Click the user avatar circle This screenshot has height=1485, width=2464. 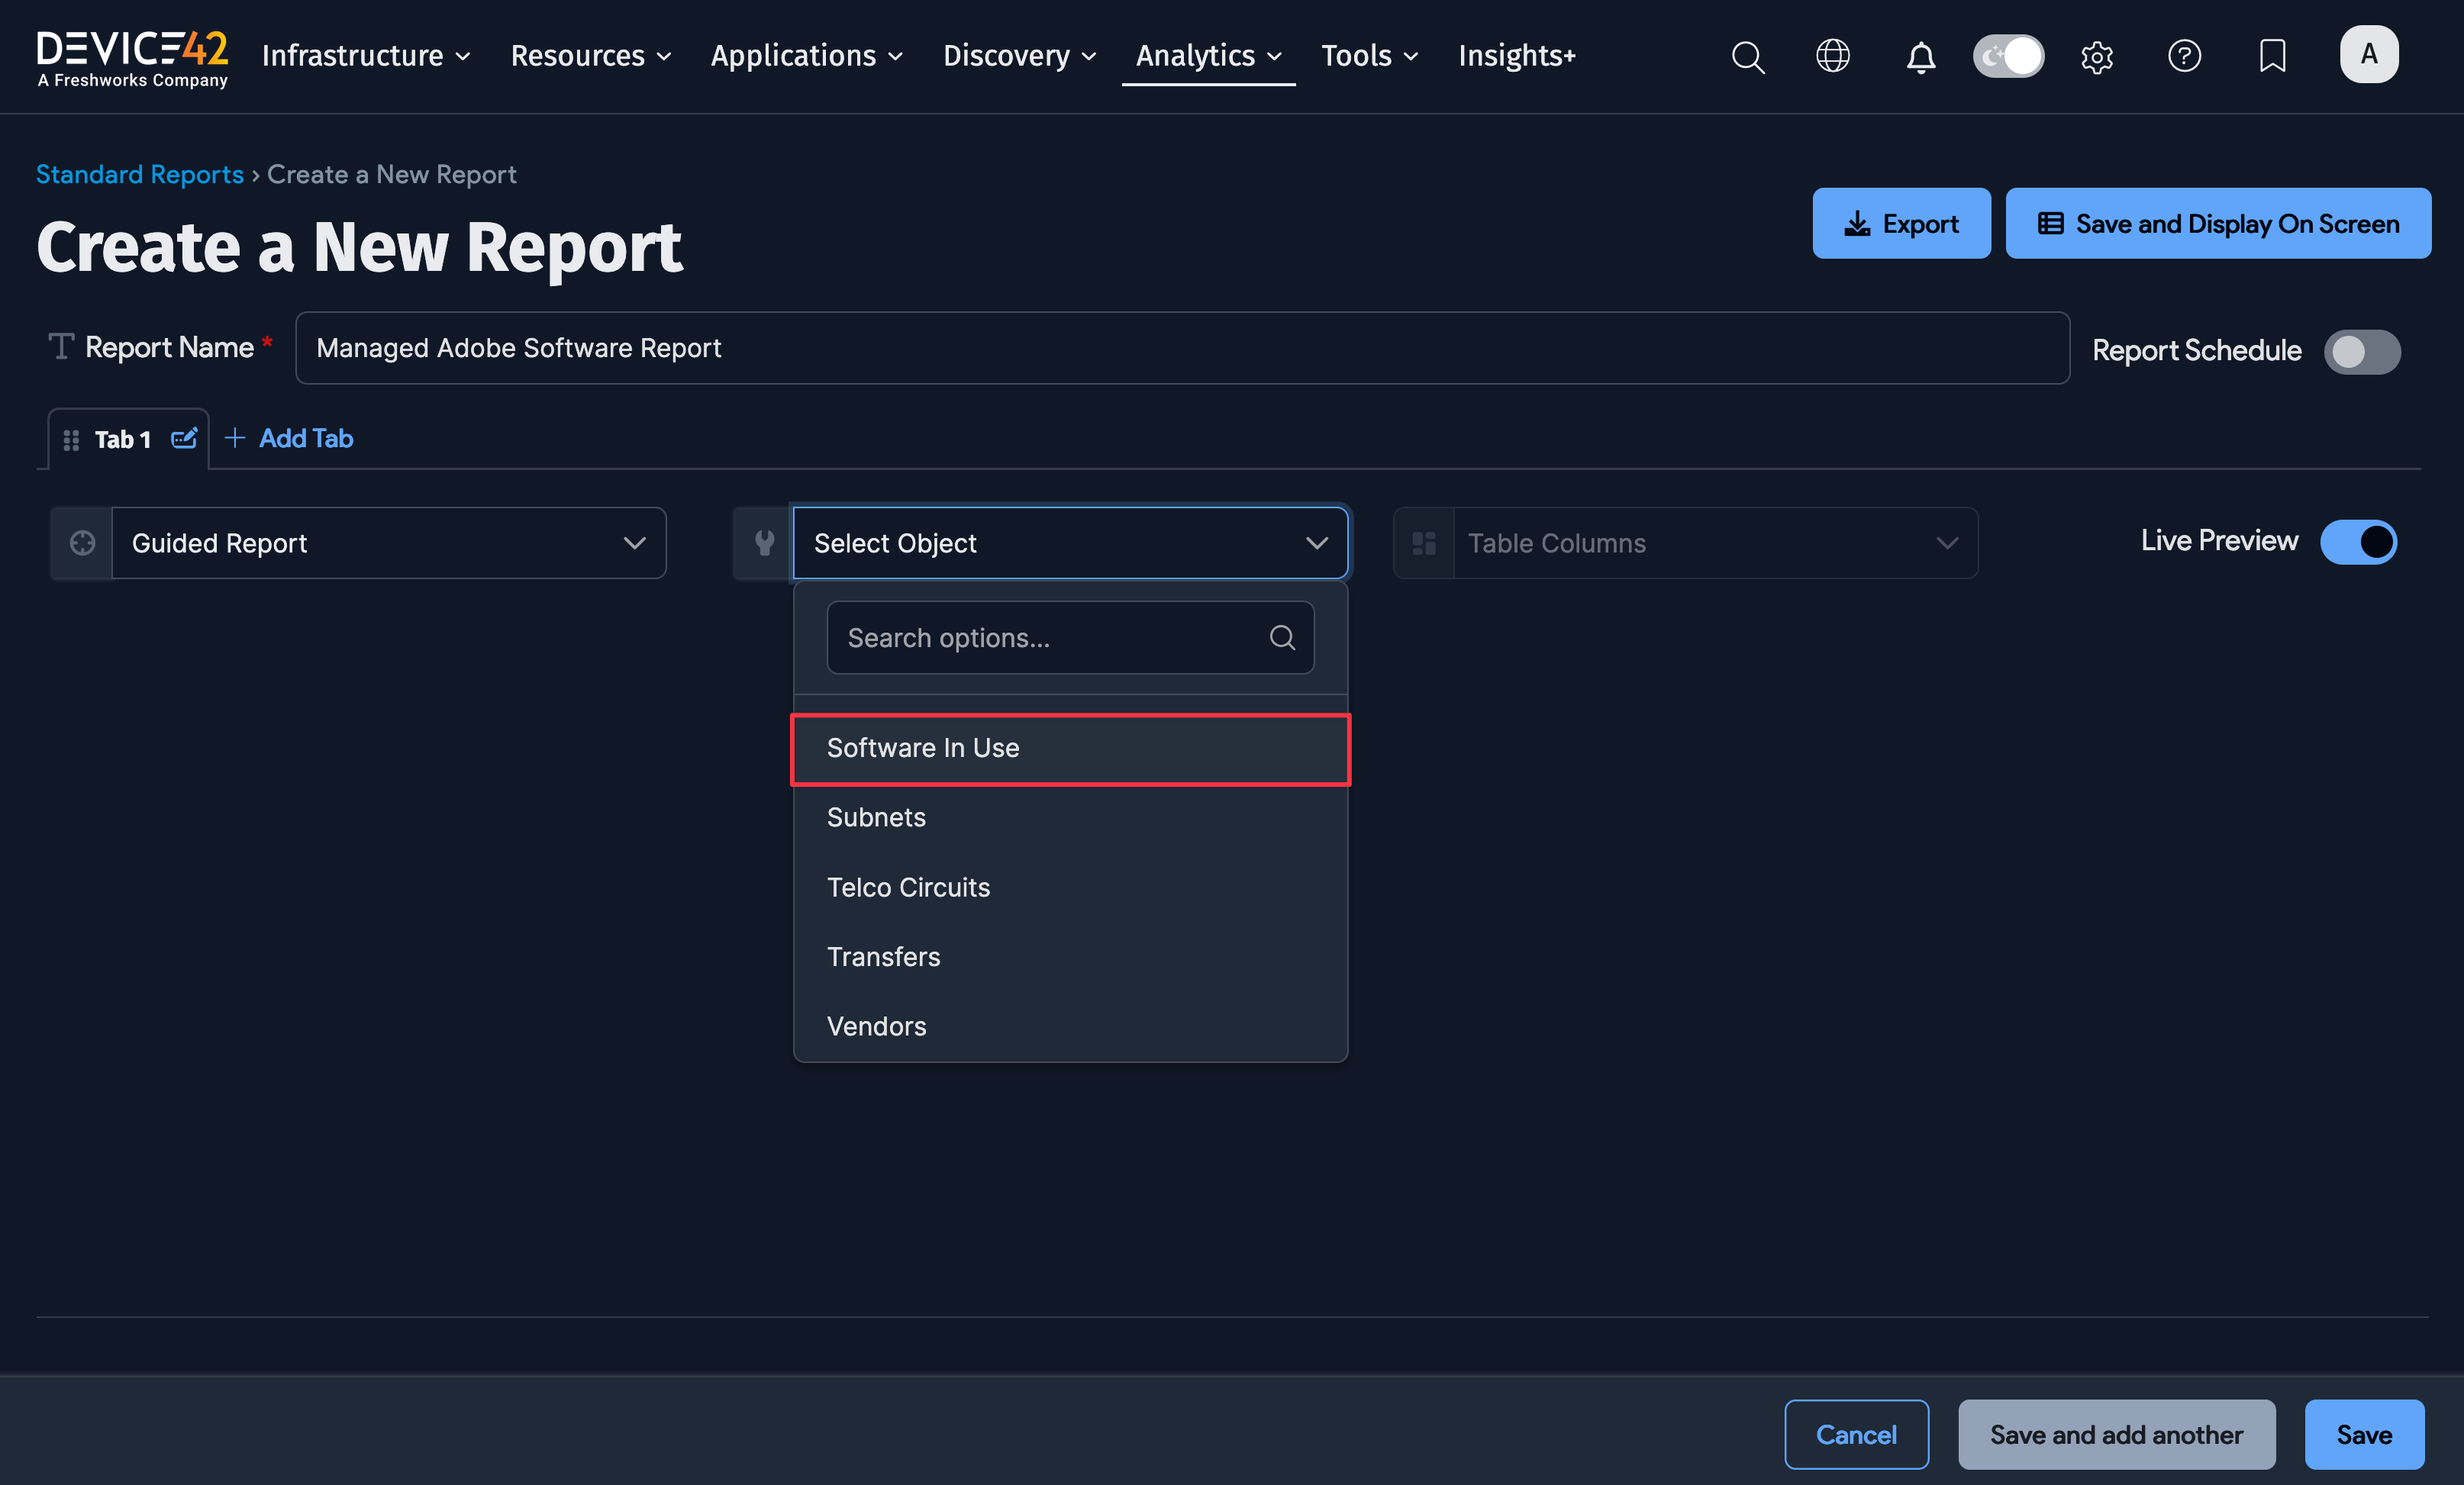point(2369,54)
